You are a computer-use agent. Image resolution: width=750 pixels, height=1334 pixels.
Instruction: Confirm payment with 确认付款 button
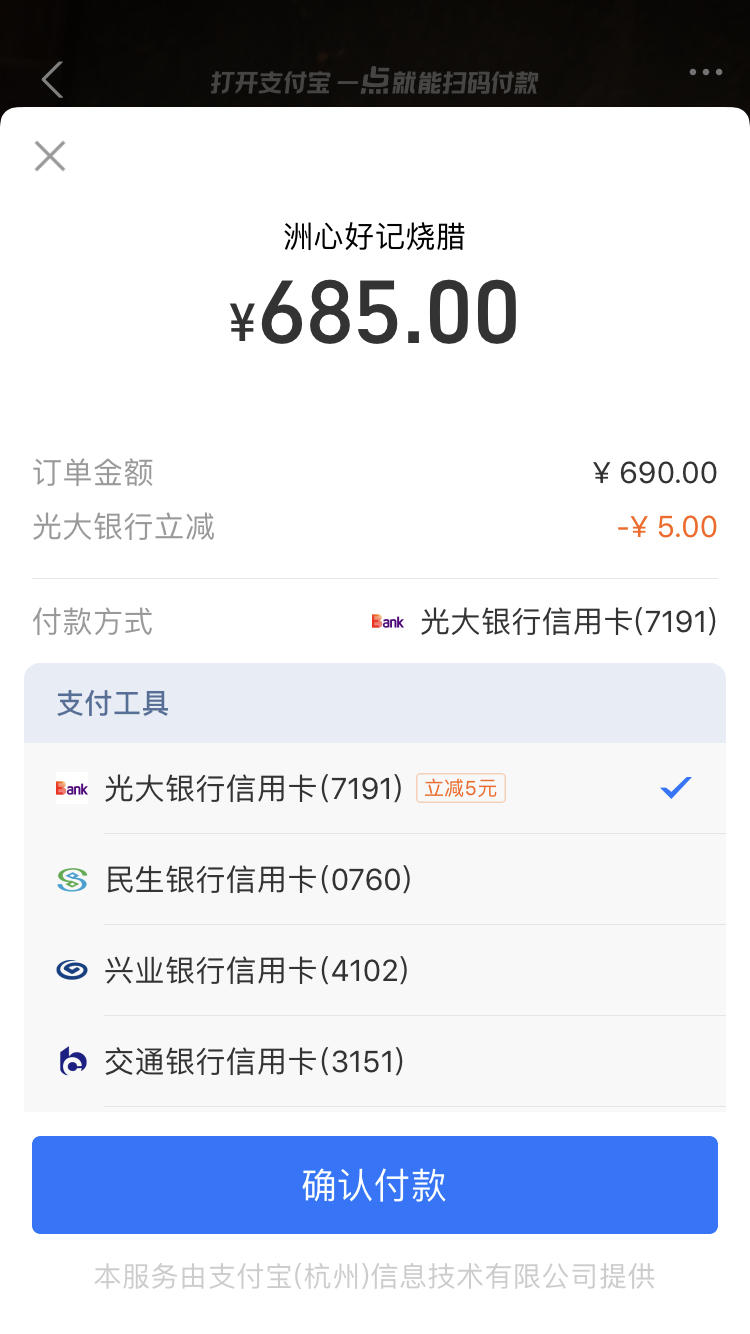pos(375,1185)
